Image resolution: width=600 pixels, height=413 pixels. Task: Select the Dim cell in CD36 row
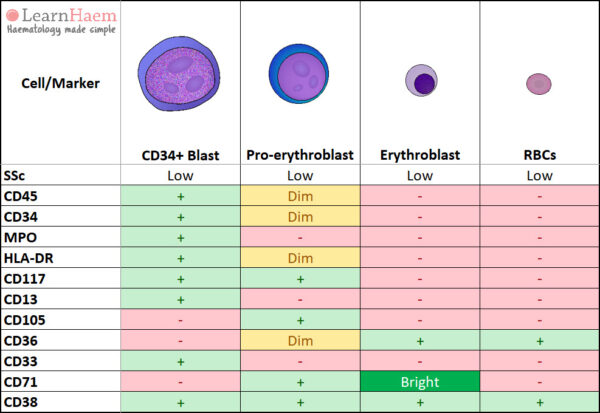point(300,341)
